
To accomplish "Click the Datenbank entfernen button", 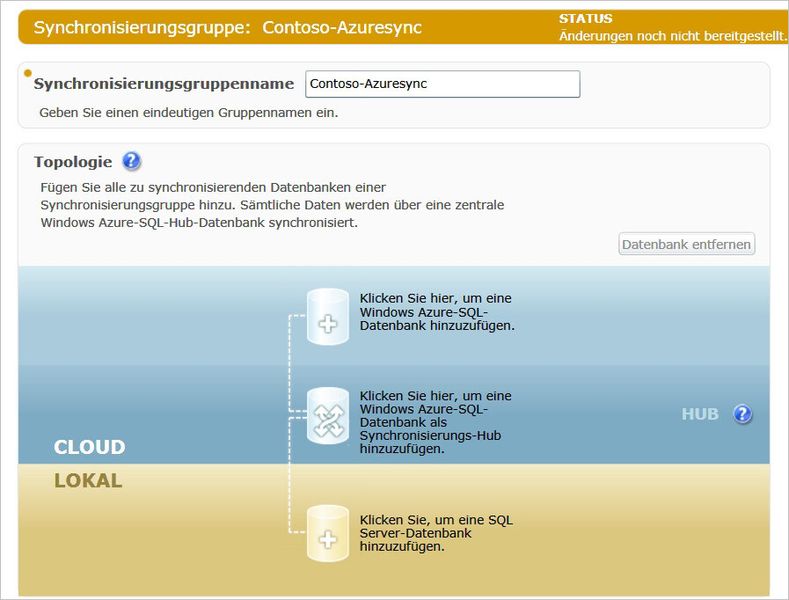I will coord(686,244).
